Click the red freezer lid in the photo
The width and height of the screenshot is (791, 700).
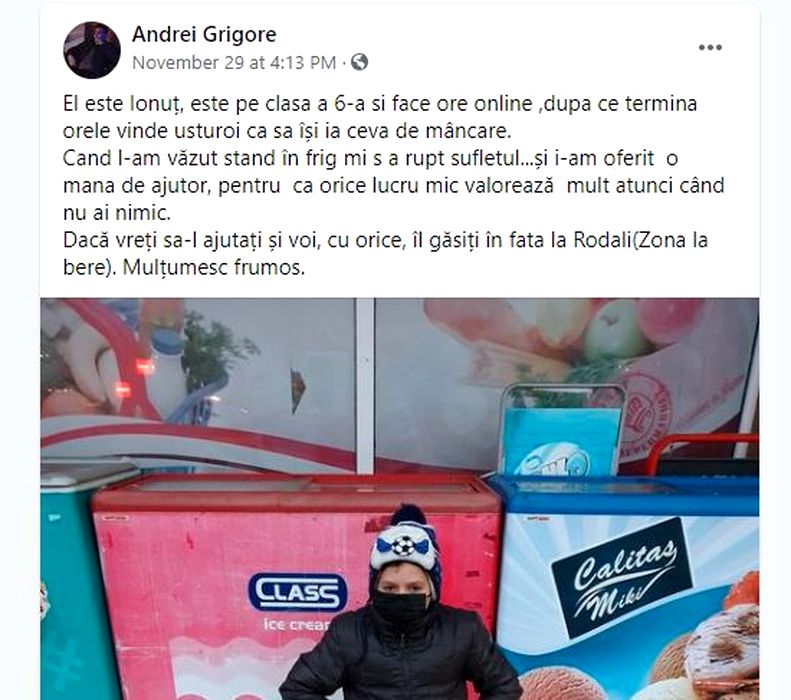coord(296,491)
